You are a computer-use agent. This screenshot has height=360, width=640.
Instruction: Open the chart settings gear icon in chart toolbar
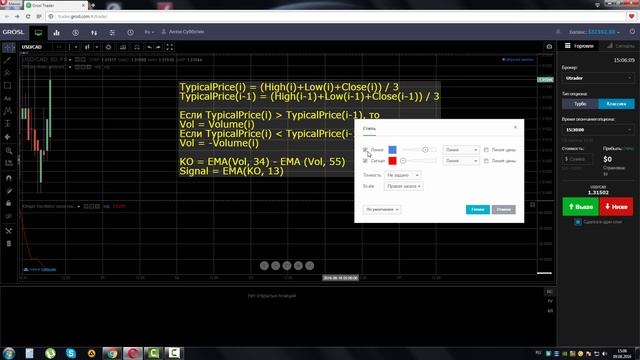coord(108,47)
